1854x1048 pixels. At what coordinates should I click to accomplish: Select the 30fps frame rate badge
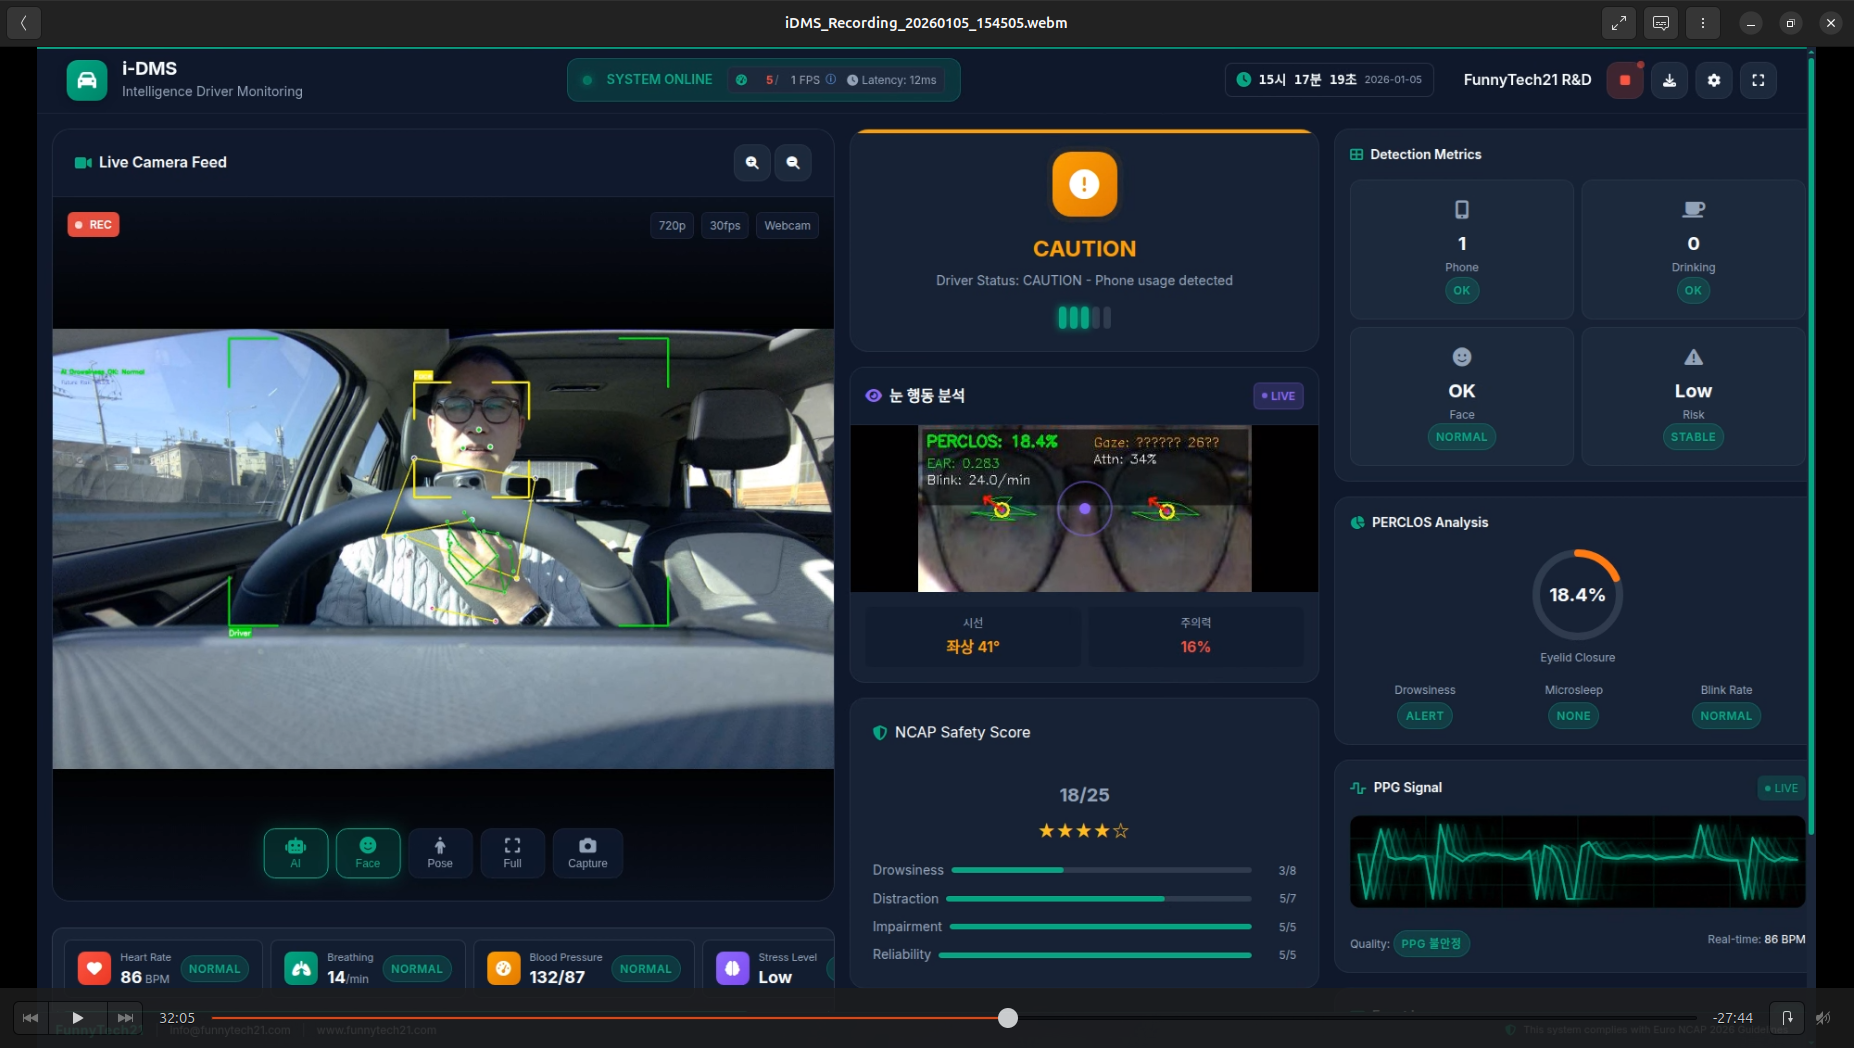725,226
